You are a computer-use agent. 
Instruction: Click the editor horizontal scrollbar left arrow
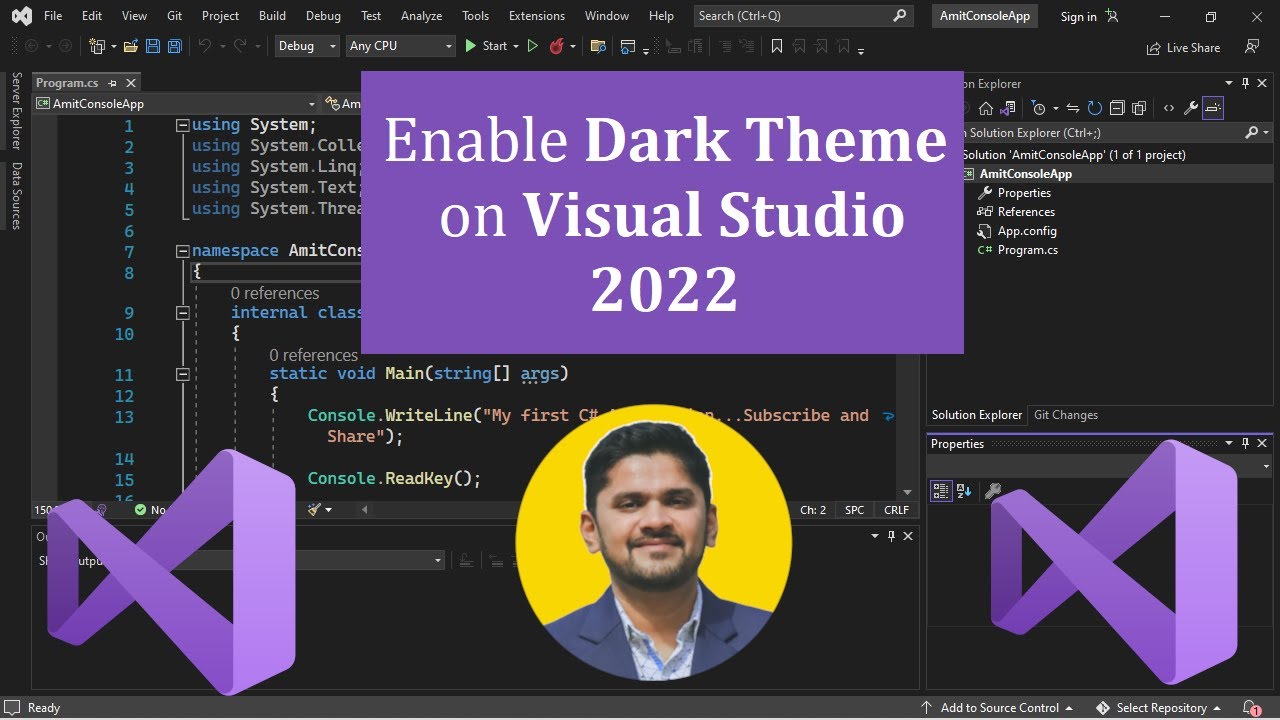tap(365, 510)
